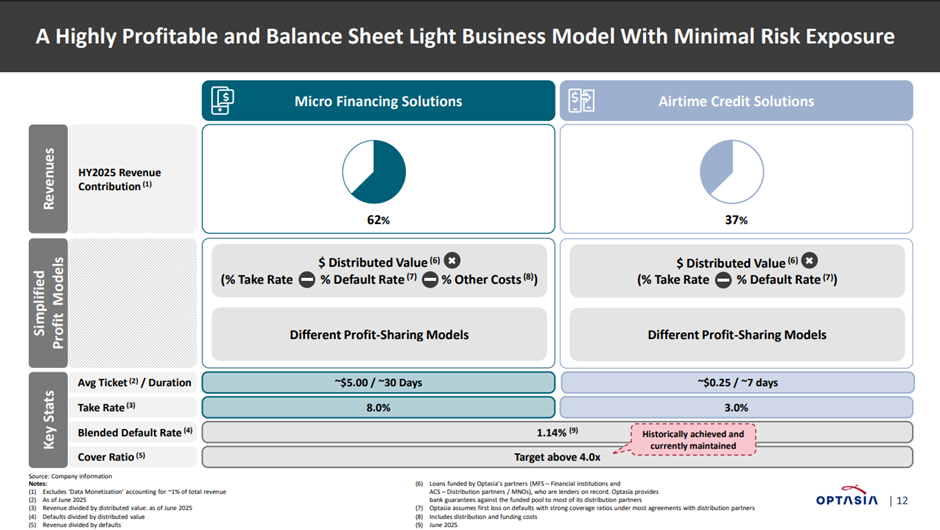This screenshot has width=940, height=530.
Task: Click the multiply icon in Micro Financing formula
Action: tap(452, 260)
